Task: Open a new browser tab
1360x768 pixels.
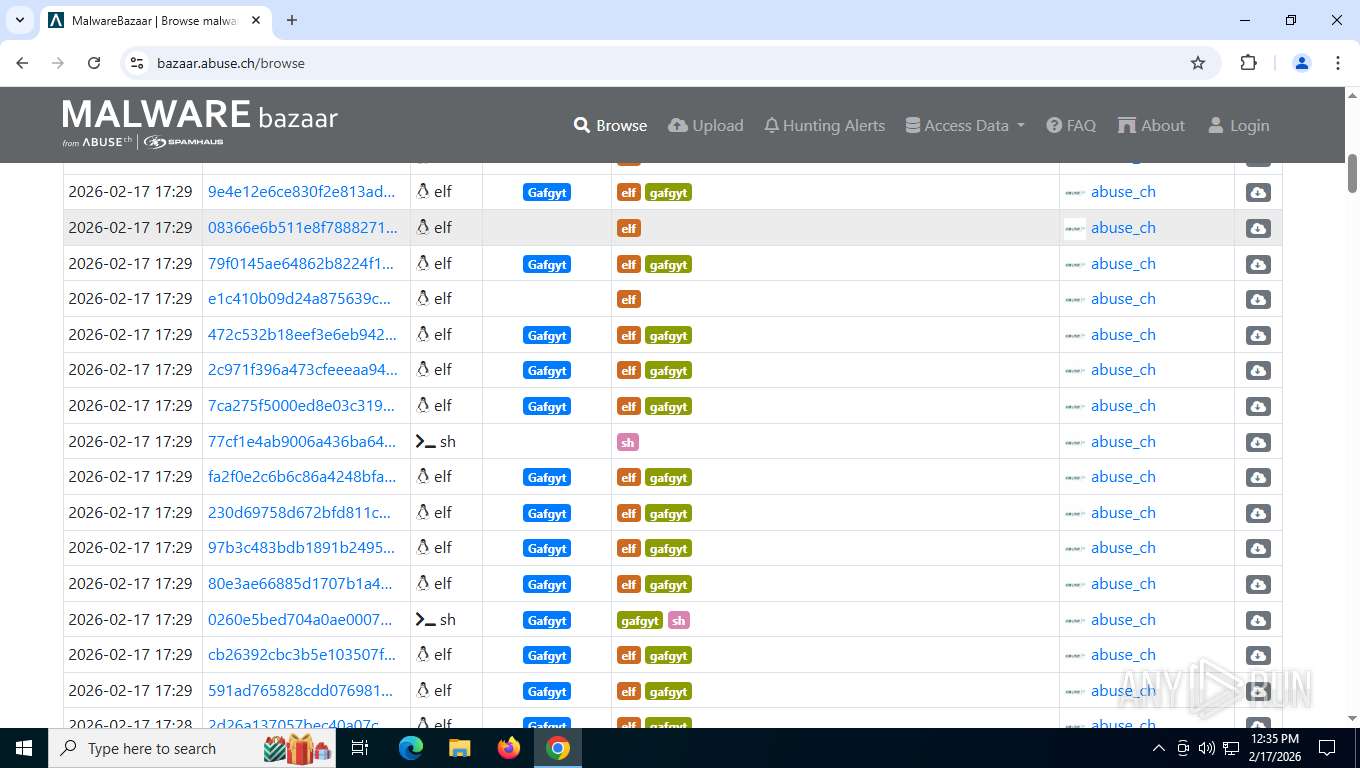Action: 292,20
